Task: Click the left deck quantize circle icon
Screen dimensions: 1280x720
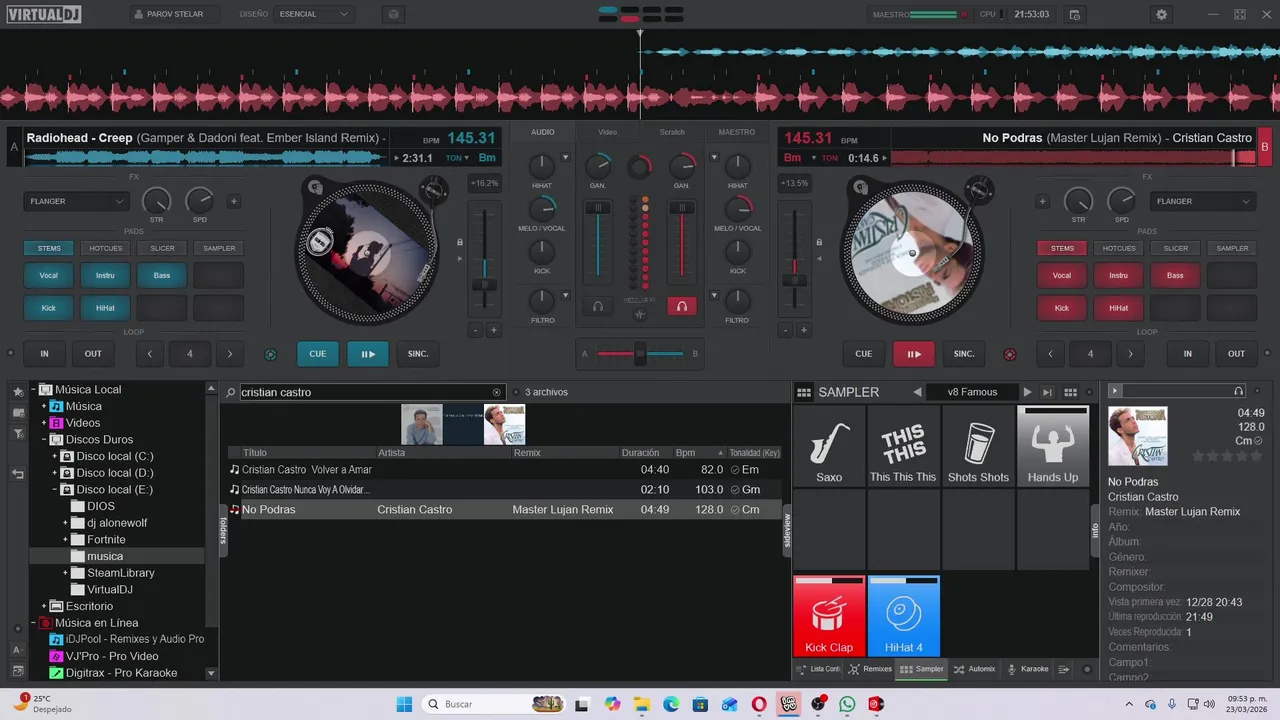Action: coord(270,354)
